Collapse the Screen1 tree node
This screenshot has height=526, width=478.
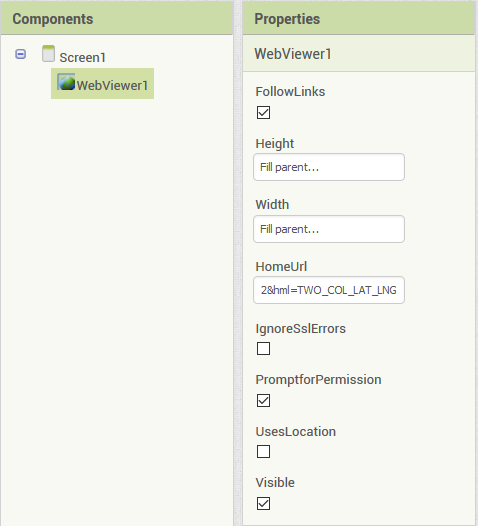pyautogui.click(x=20, y=54)
